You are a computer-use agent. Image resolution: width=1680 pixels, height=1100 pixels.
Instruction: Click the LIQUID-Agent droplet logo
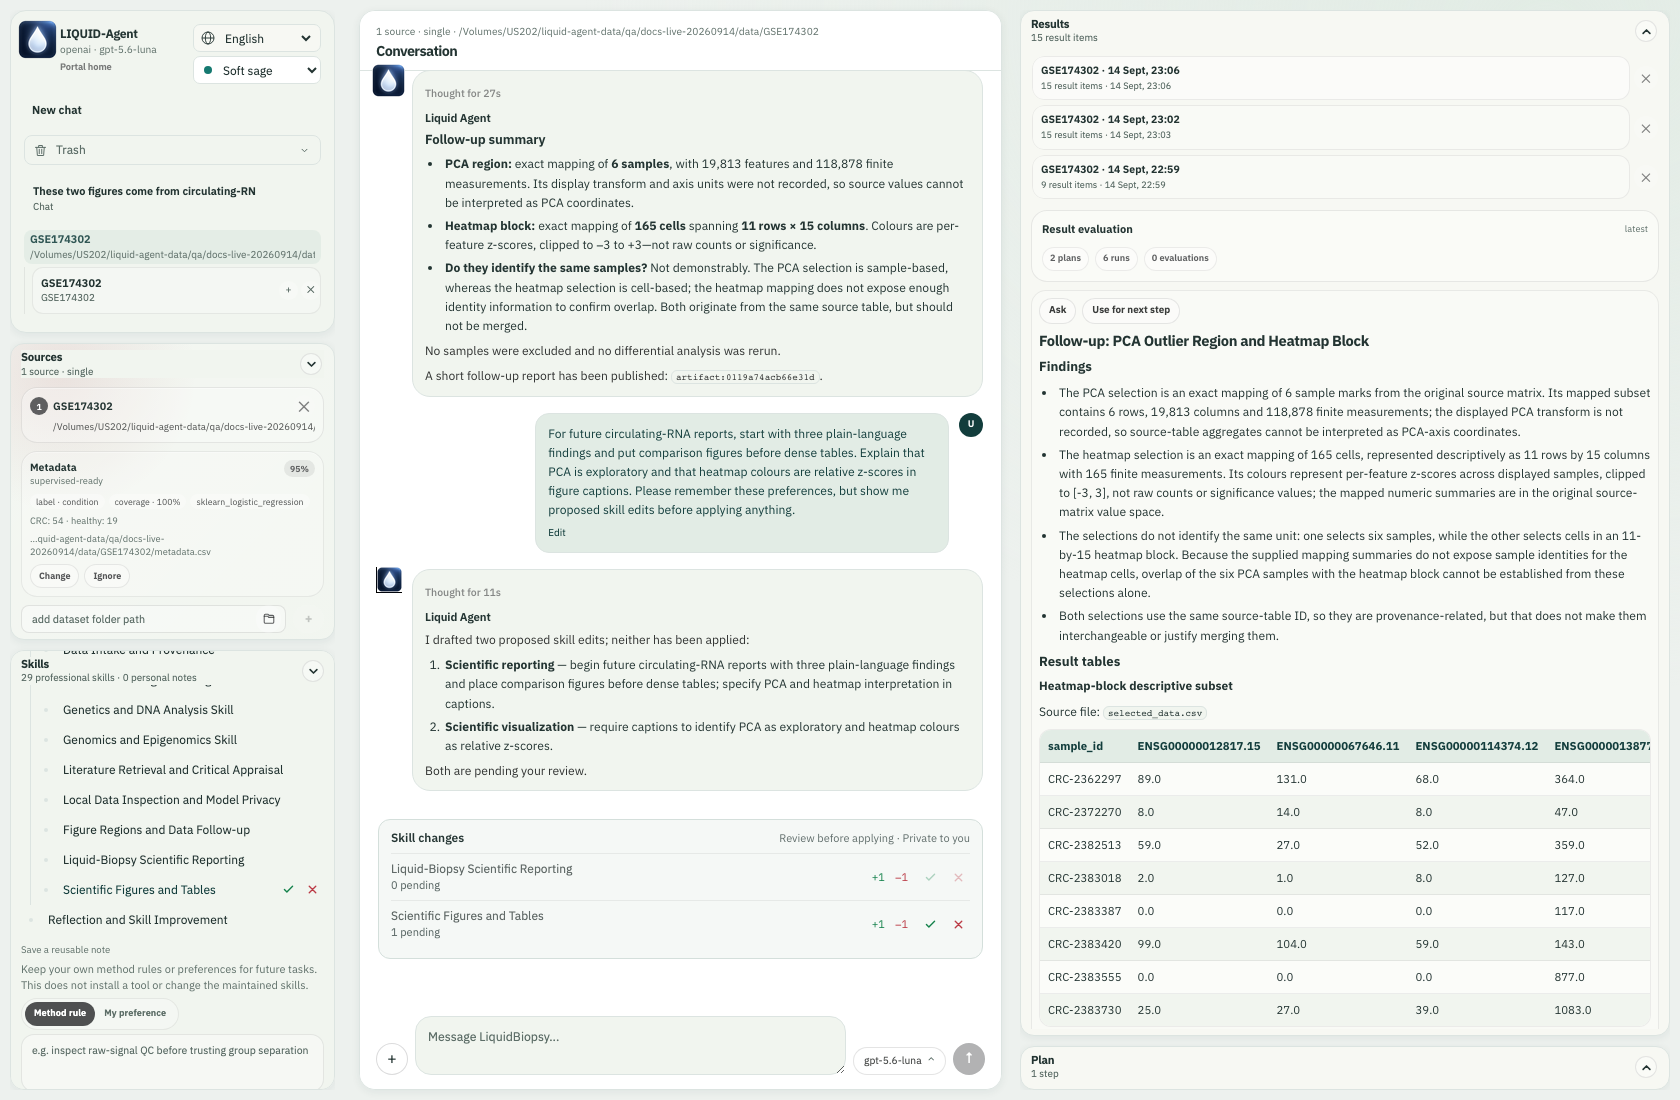tap(37, 40)
